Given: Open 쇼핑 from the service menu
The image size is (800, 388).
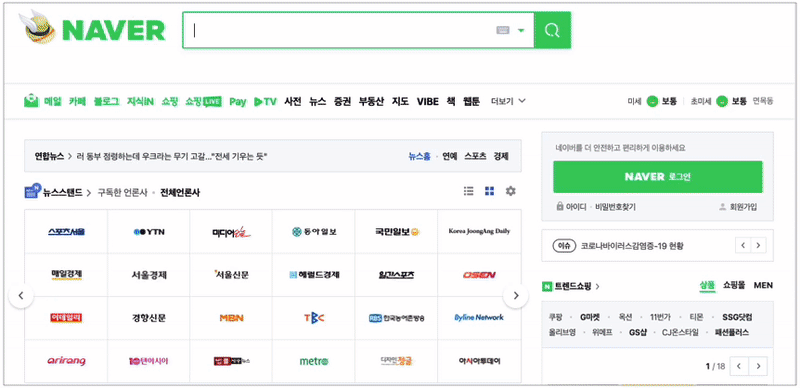Looking at the screenshot, I should click(170, 101).
